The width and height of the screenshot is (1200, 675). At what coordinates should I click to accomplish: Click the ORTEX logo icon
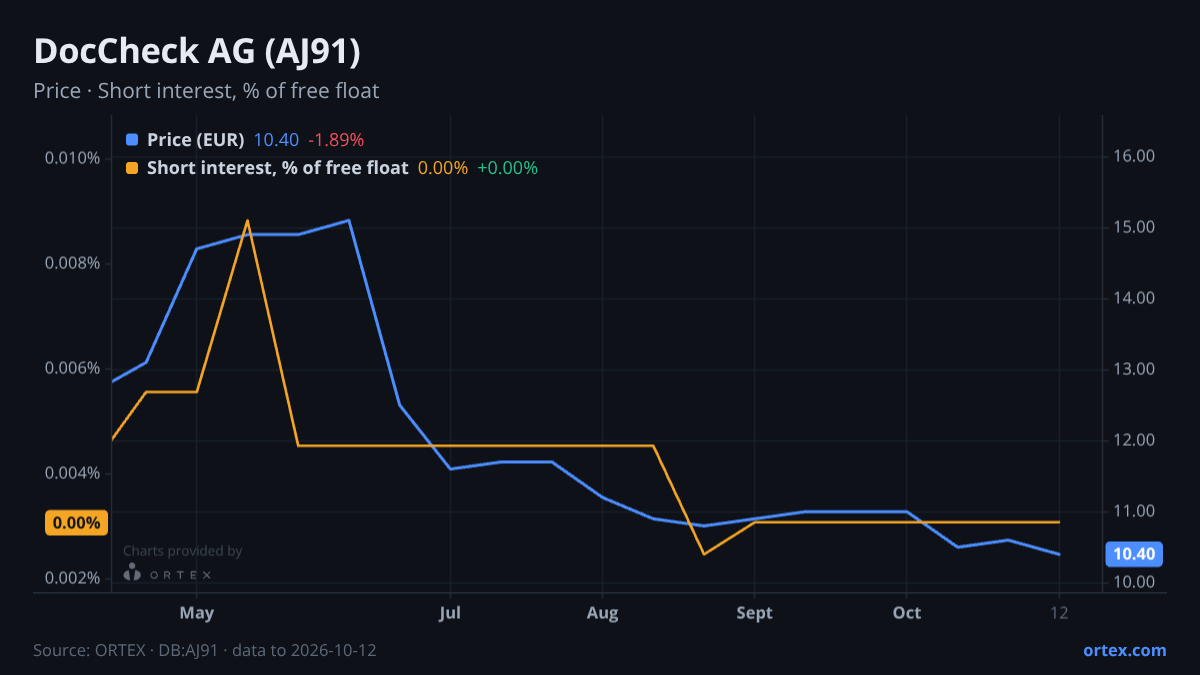point(132,573)
